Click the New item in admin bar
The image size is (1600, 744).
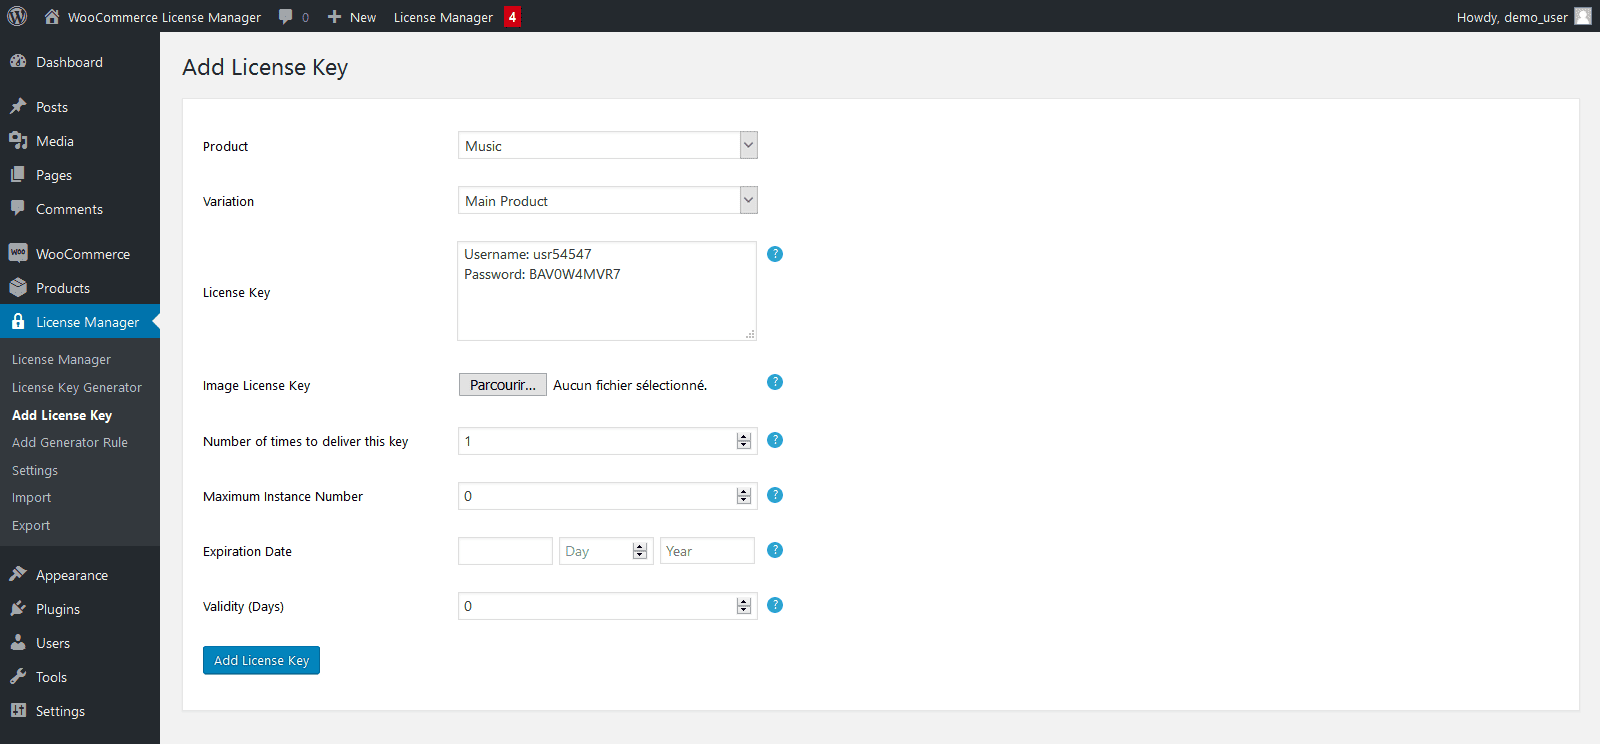(x=352, y=17)
